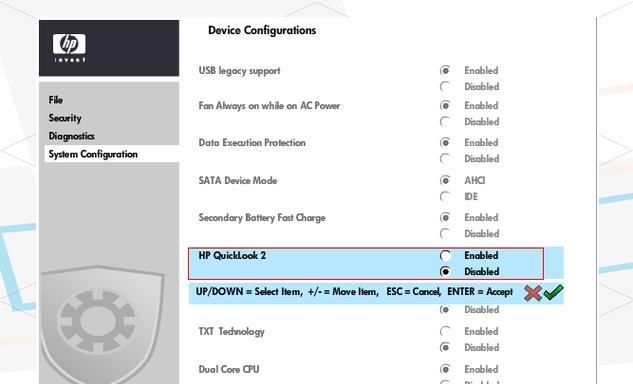This screenshot has width=633, height=384.
Task: Select Enabled for HP QuickLook 2
Action: point(445,256)
